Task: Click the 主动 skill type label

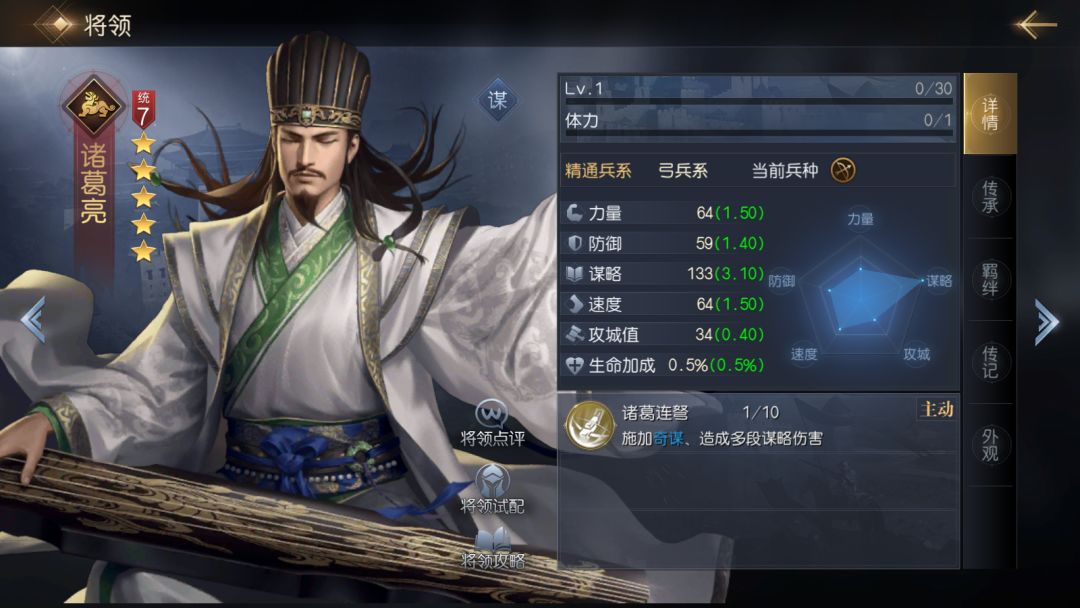Action: (x=937, y=410)
